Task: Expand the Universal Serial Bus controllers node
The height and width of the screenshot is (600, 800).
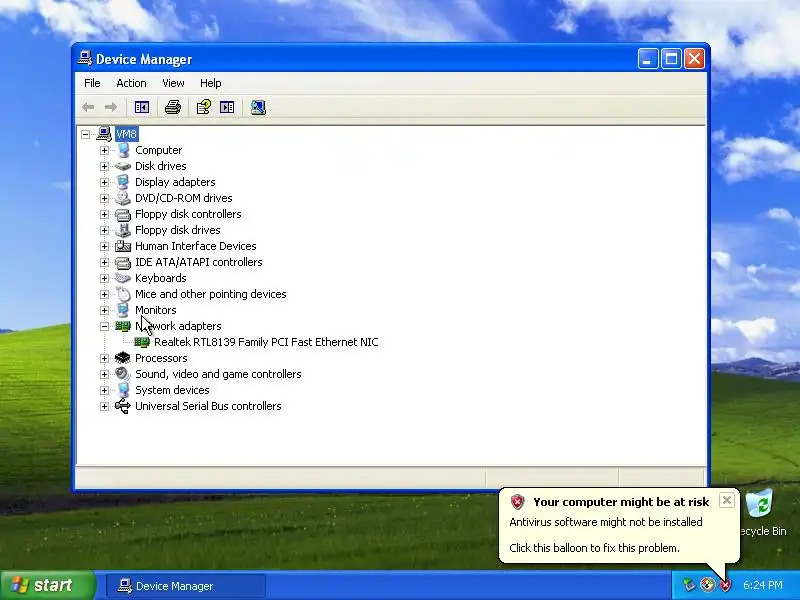Action: [x=105, y=406]
